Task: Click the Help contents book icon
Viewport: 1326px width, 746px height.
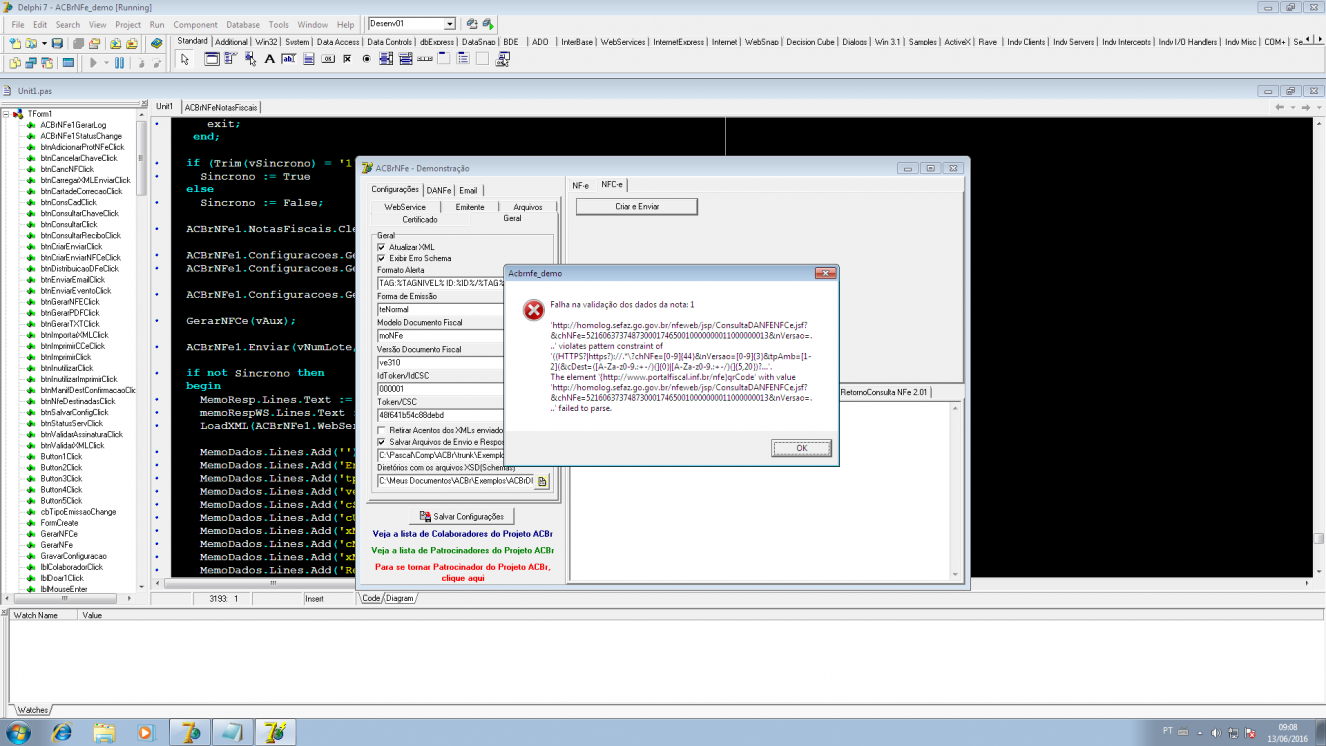Action: tap(157, 43)
